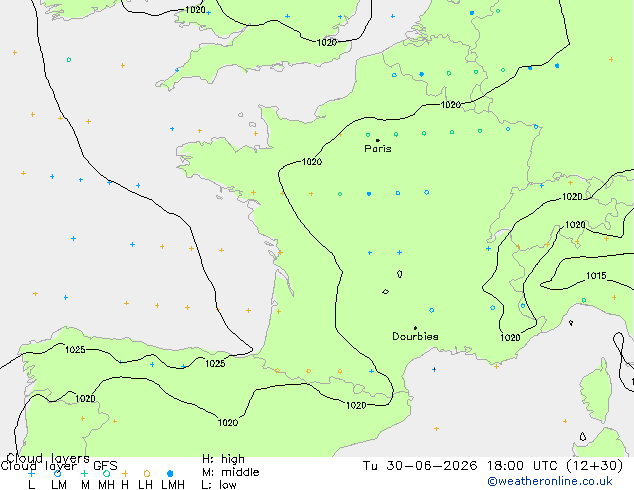Click the Dourbies location label
The image size is (634, 490).
(x=415, y=336)
